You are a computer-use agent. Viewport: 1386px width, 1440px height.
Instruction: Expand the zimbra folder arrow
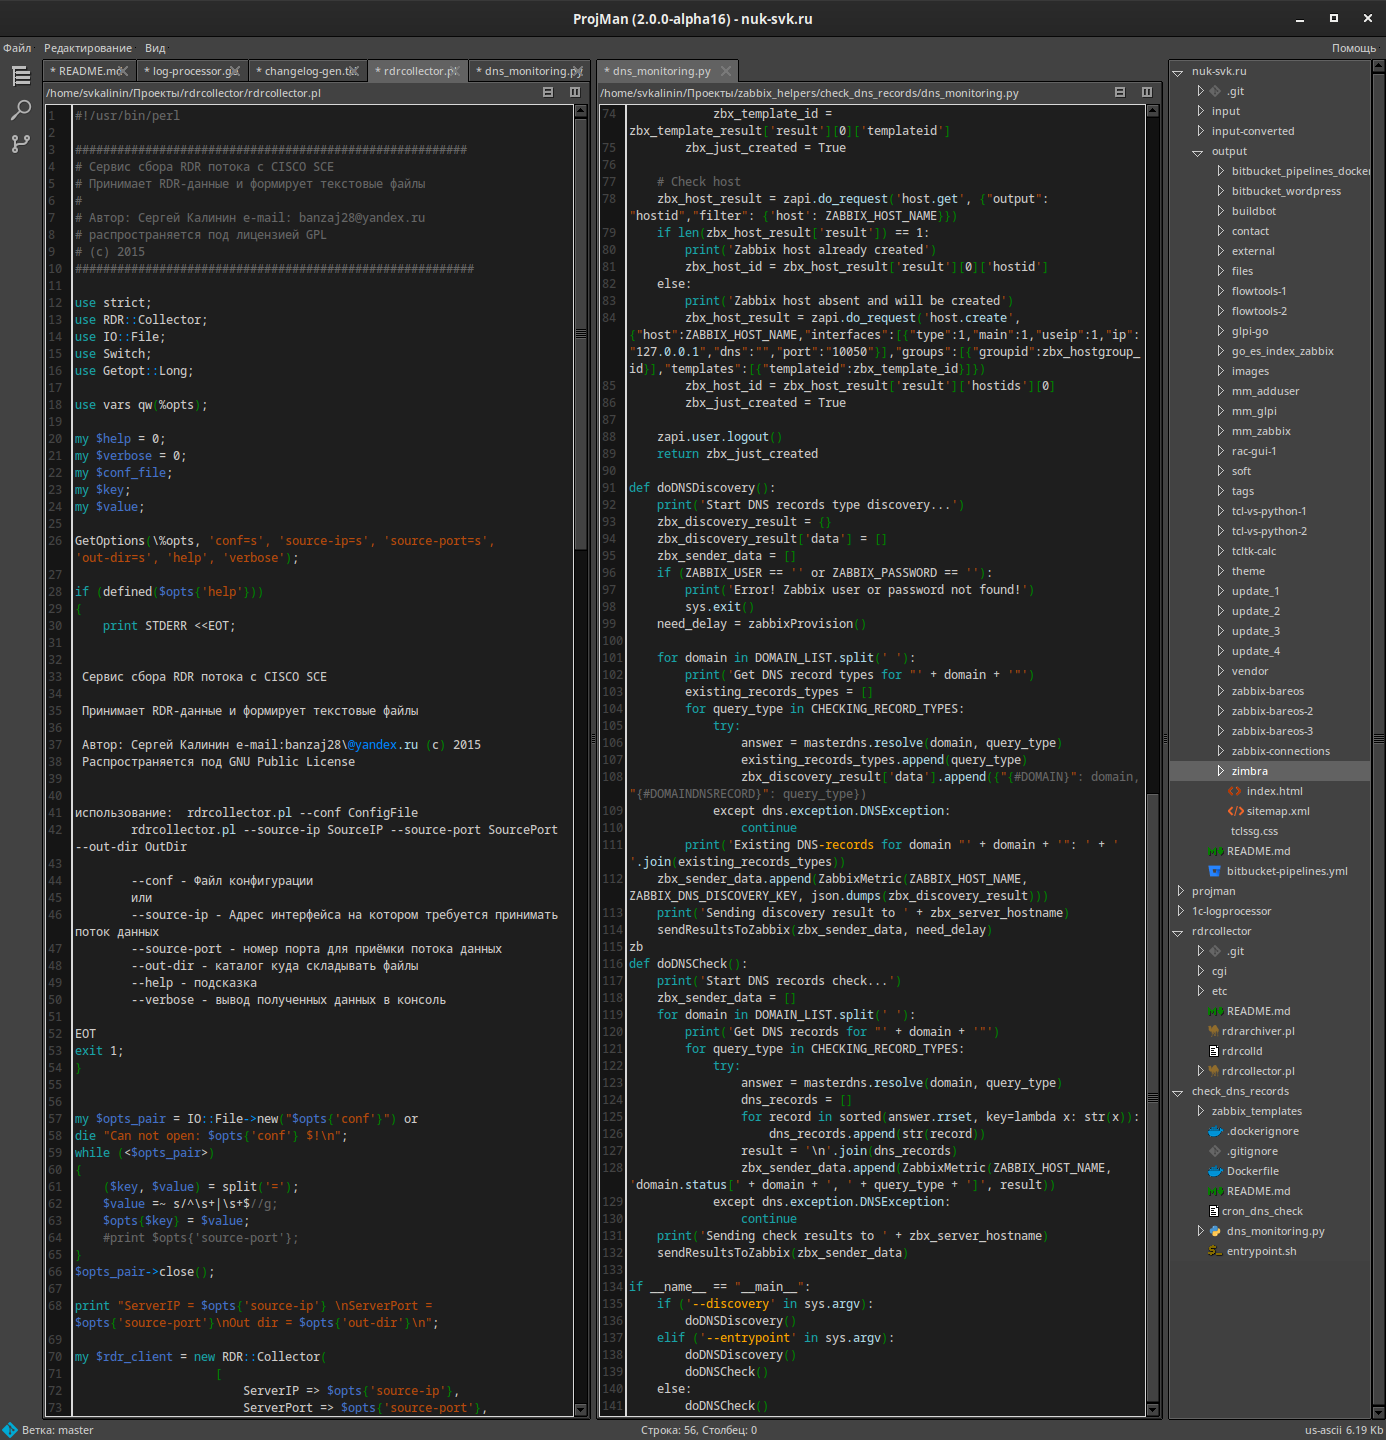[x=1220, y=771]
